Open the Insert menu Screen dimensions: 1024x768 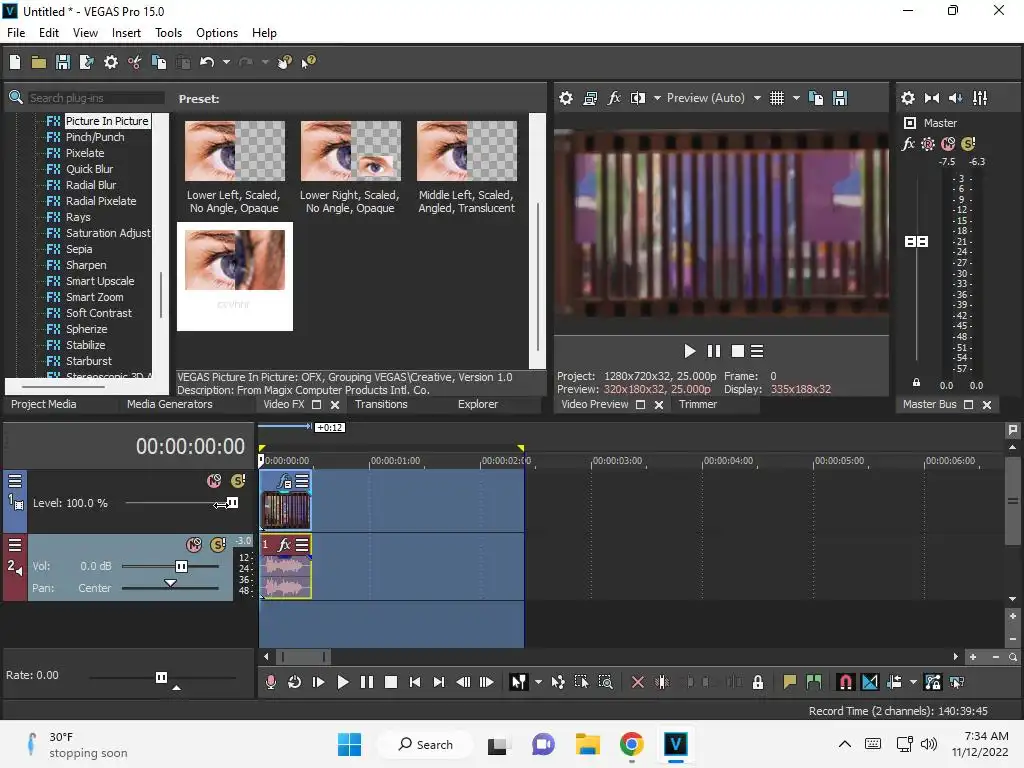coord(126,33)
